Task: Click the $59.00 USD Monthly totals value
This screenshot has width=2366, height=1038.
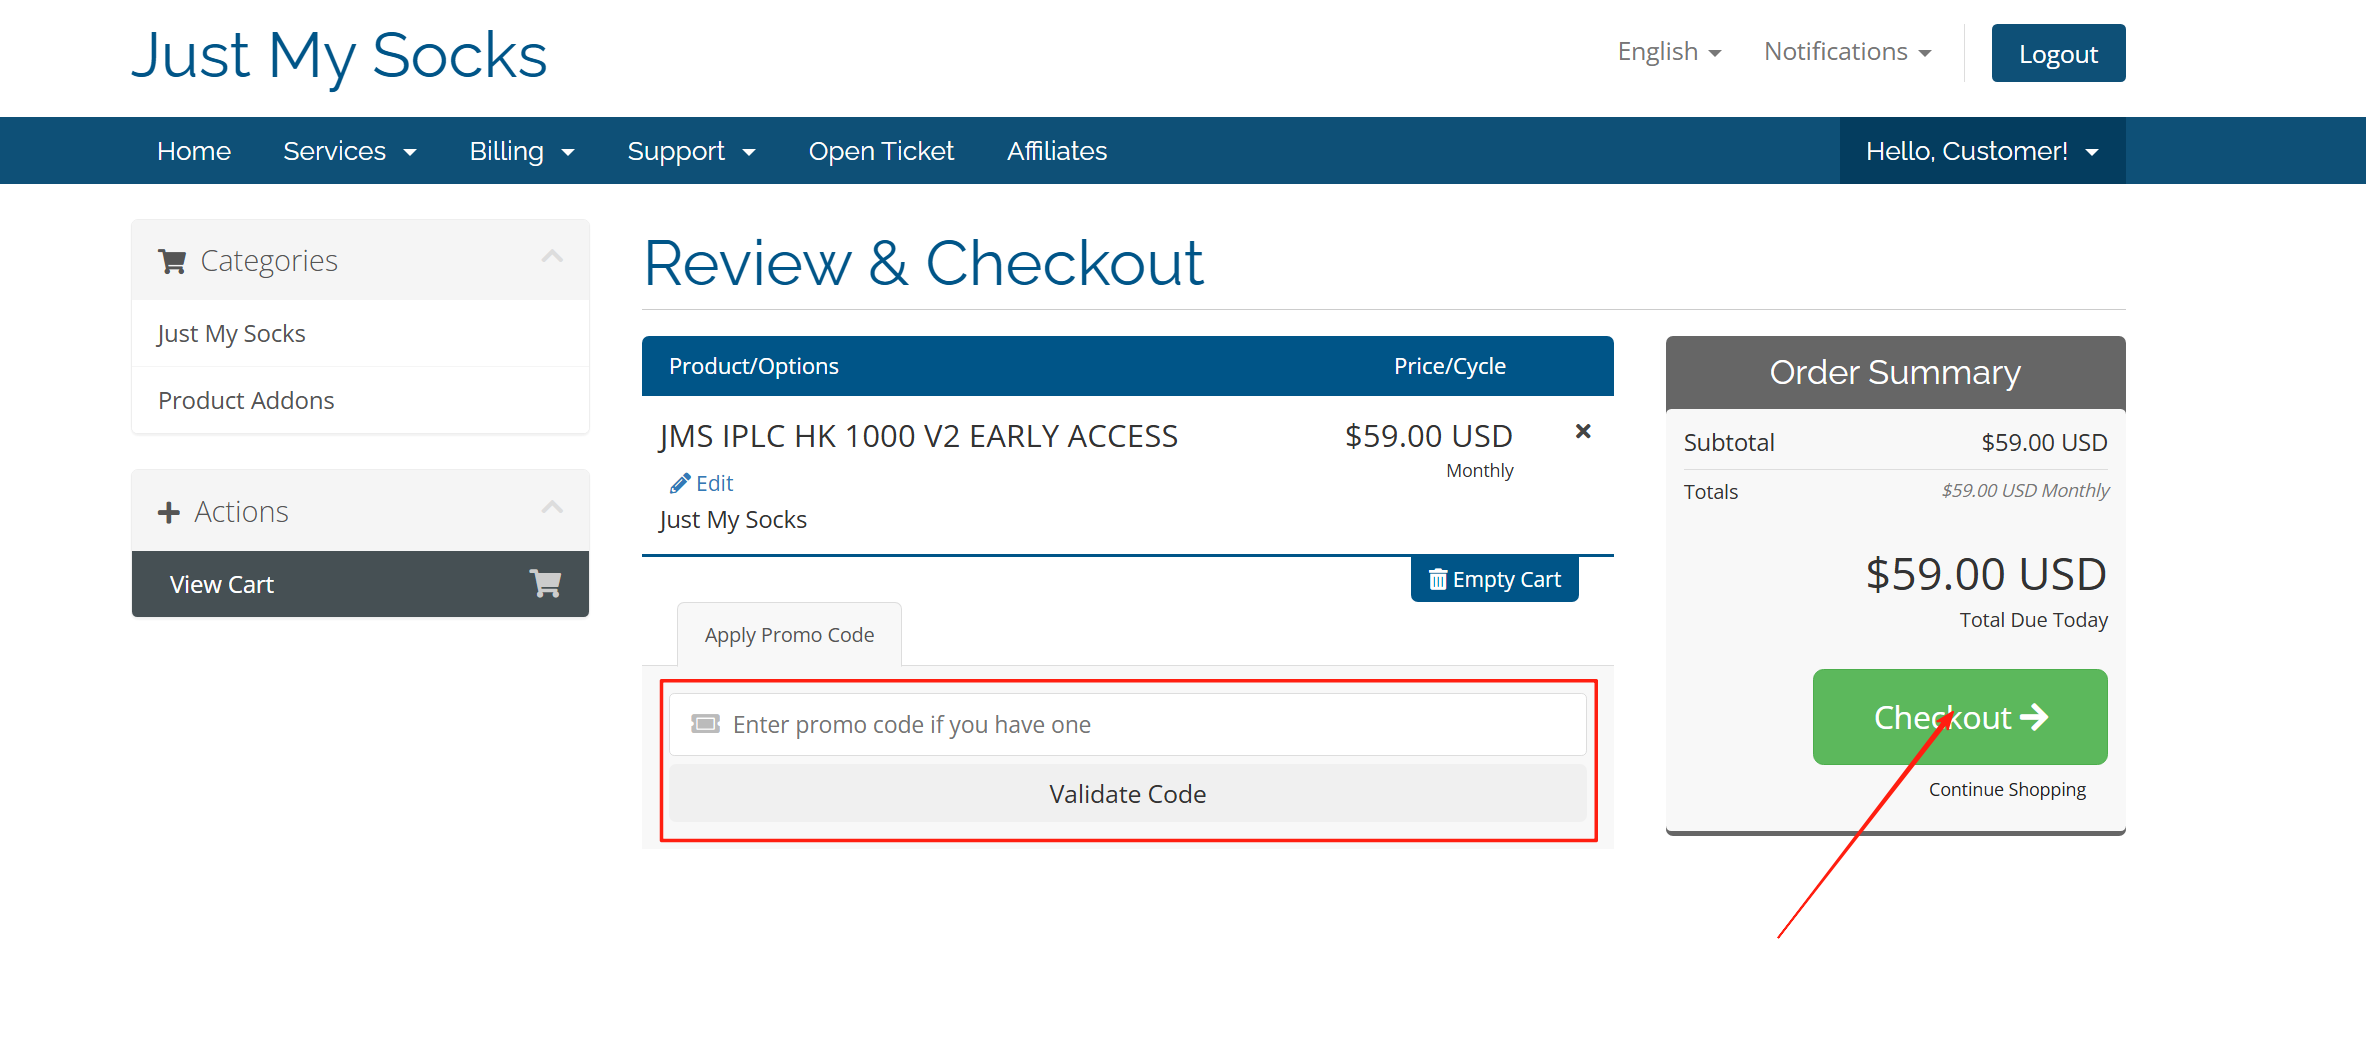Action: (2025, 491)
